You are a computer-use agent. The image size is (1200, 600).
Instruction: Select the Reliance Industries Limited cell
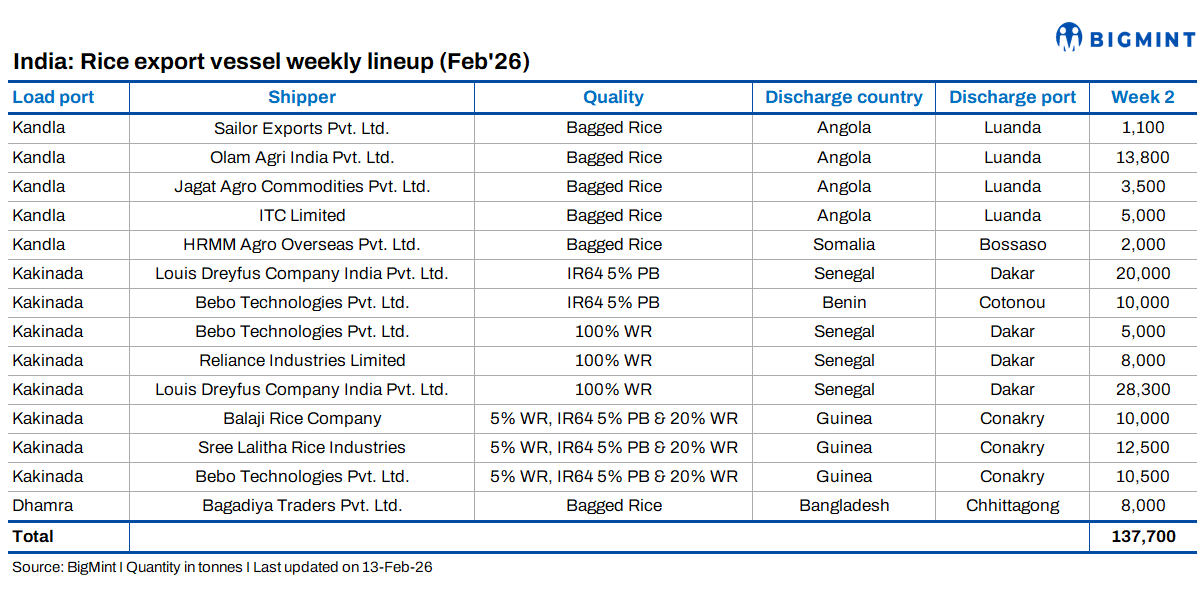coord(302,360)
